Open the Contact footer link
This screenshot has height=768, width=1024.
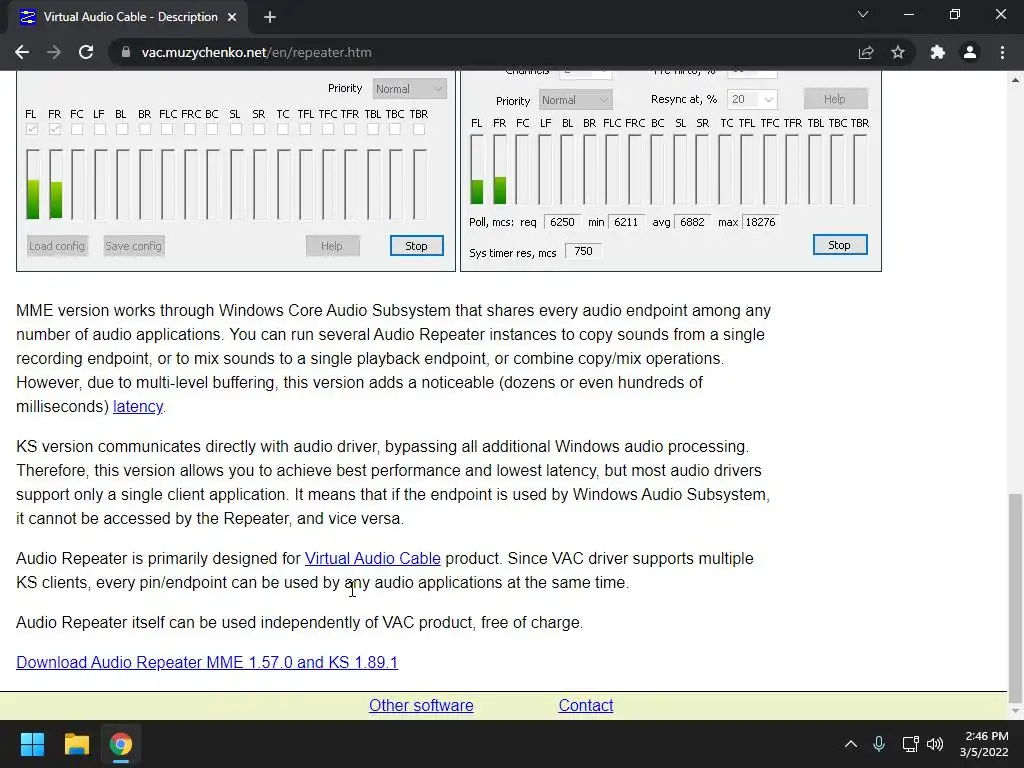coord(586,705)
